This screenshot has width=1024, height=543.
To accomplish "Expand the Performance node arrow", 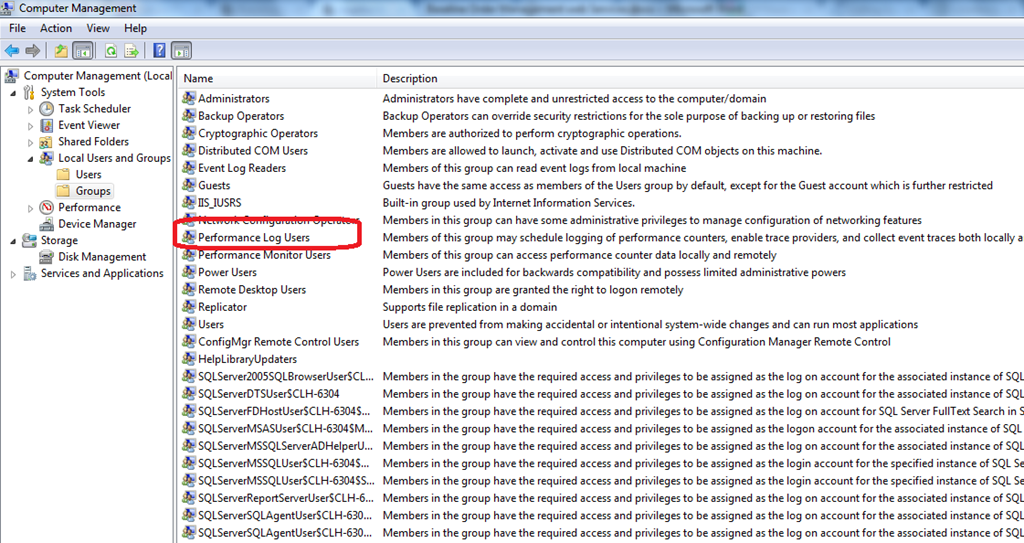I will point(30,208).
